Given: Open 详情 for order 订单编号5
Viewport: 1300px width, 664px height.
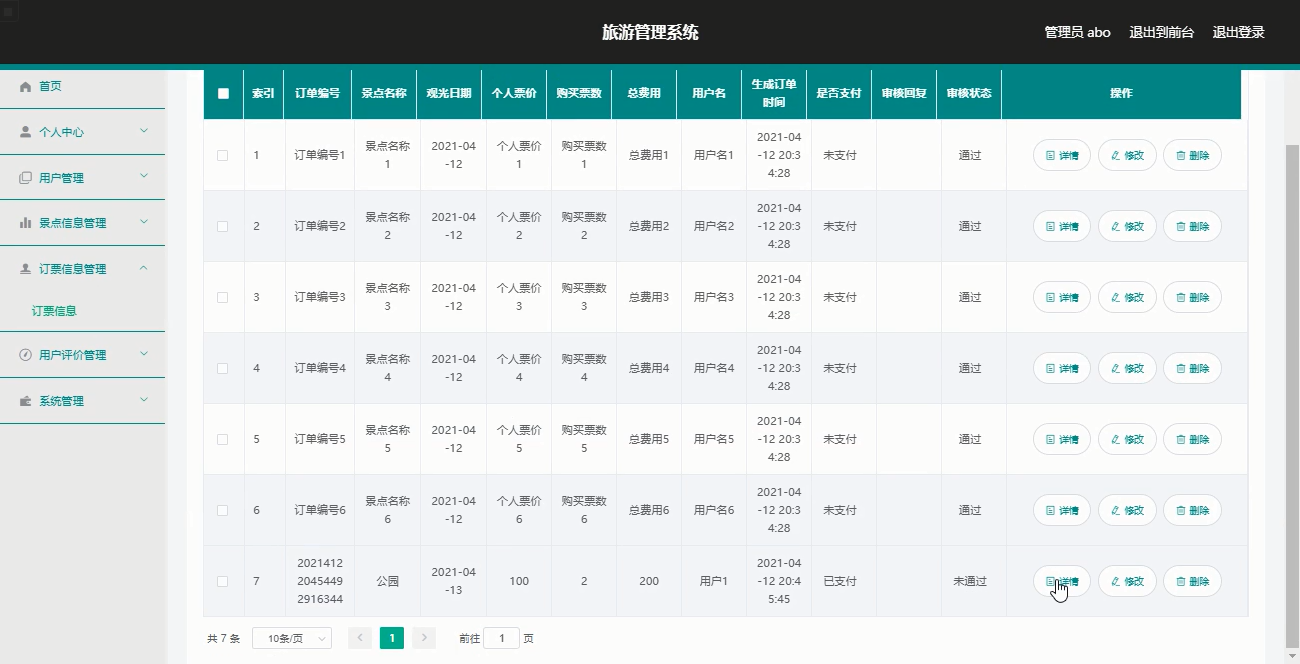Looking at the screenshot, I should point(1062,439).
